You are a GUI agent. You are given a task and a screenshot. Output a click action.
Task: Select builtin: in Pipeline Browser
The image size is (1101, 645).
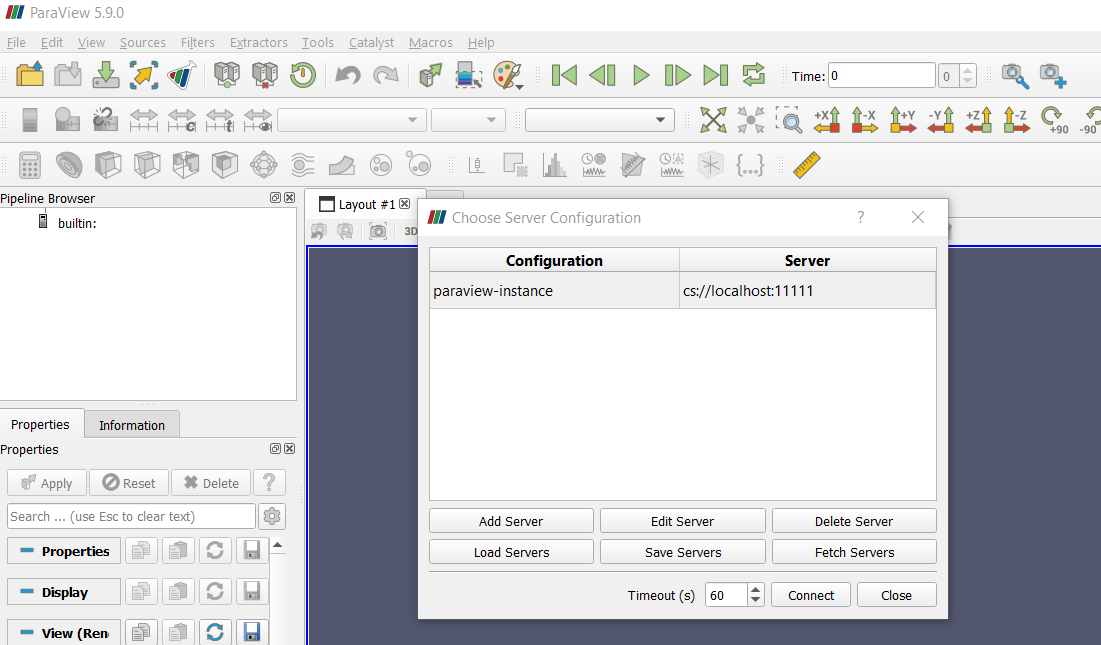click(x=77, y=223)
